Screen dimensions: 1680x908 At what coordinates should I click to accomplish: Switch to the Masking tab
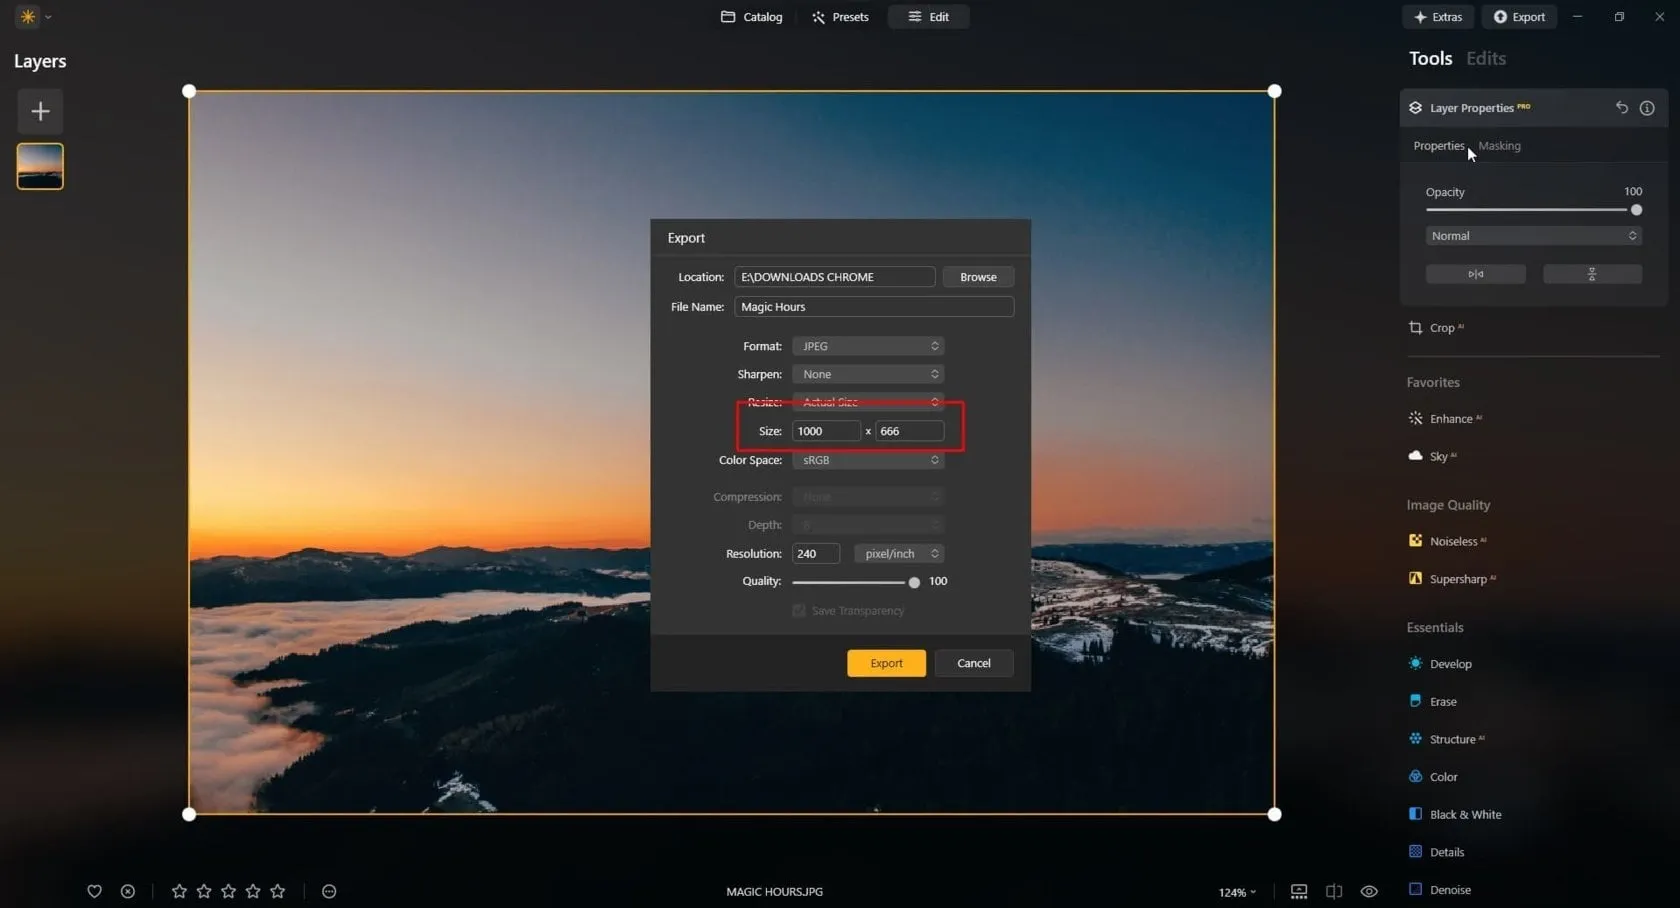tap(1499, 145)
